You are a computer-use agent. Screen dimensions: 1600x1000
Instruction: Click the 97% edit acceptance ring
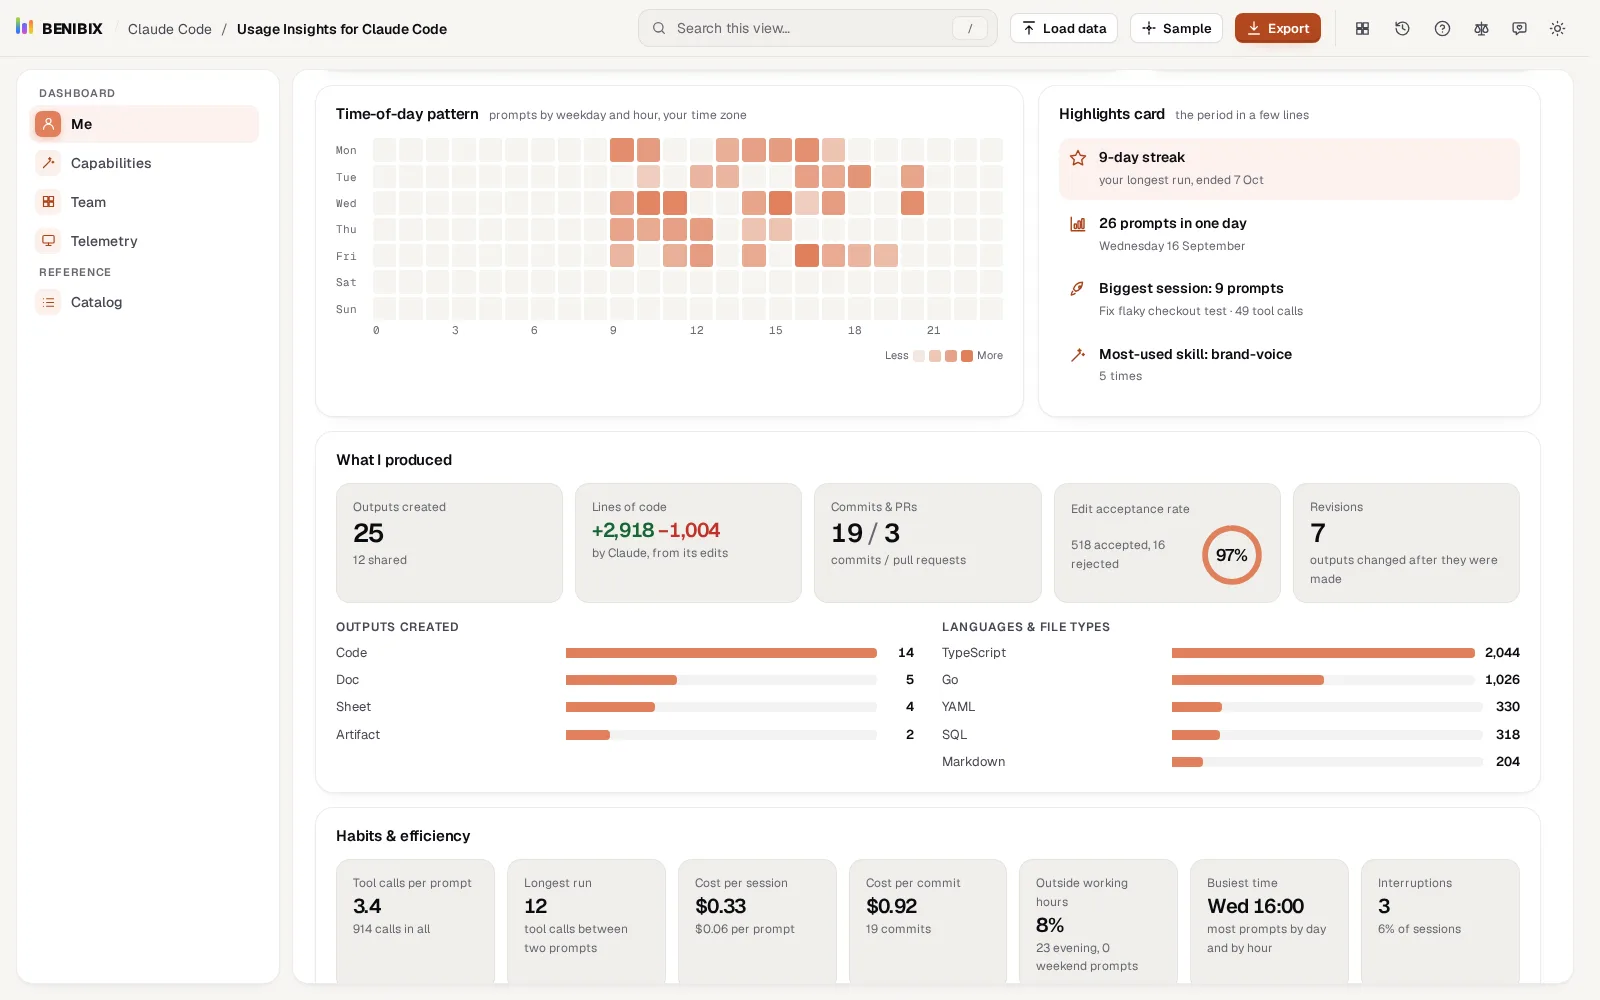click(x=1231, y=555)
